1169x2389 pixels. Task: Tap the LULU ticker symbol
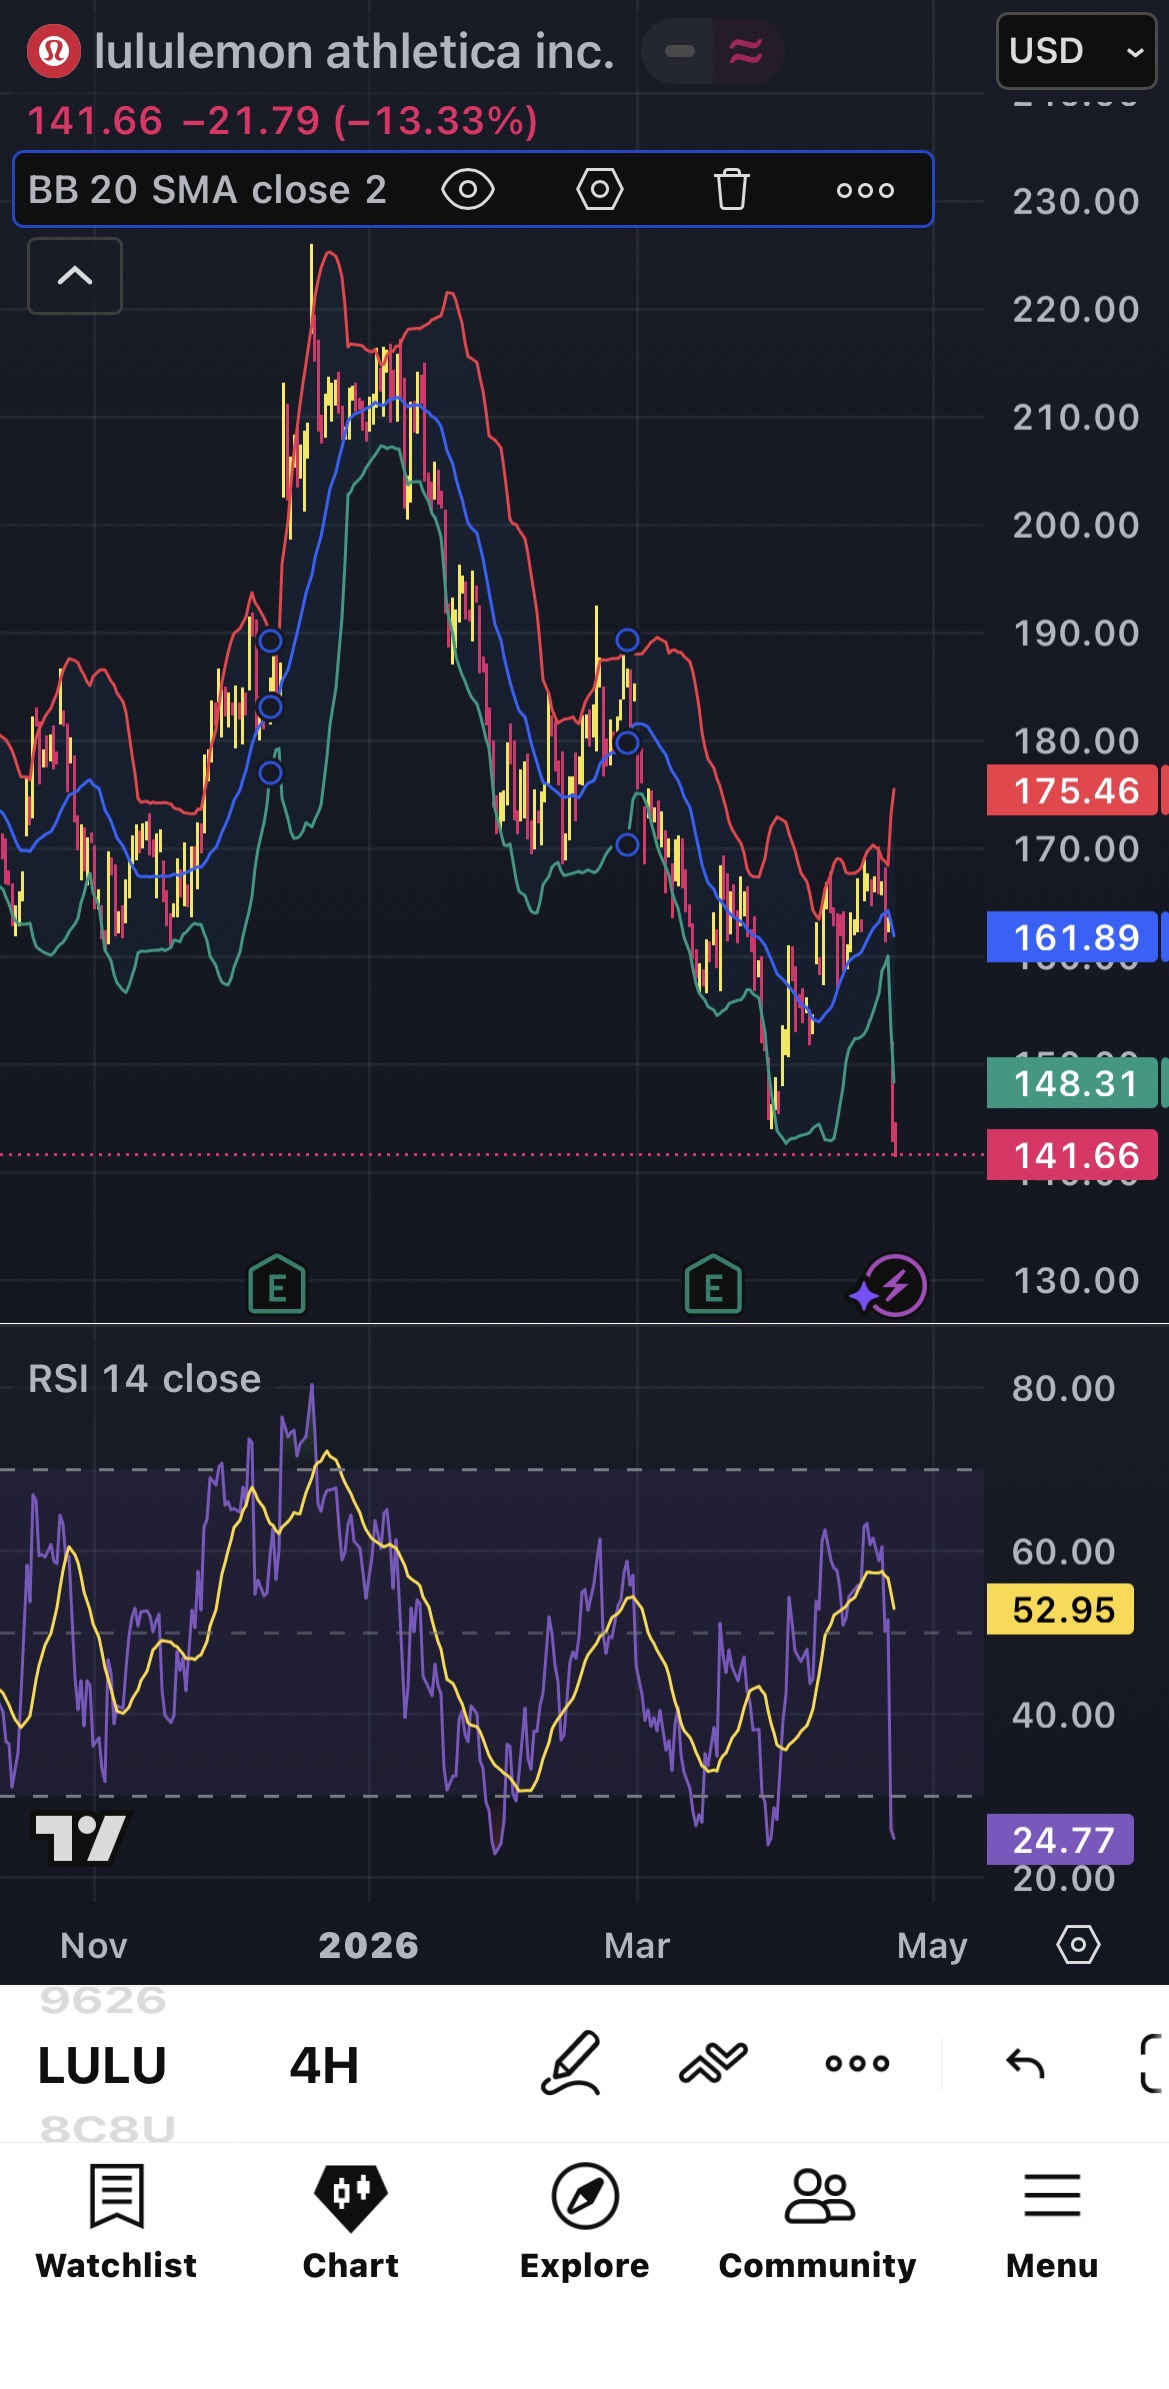(x=102, y=2065)
